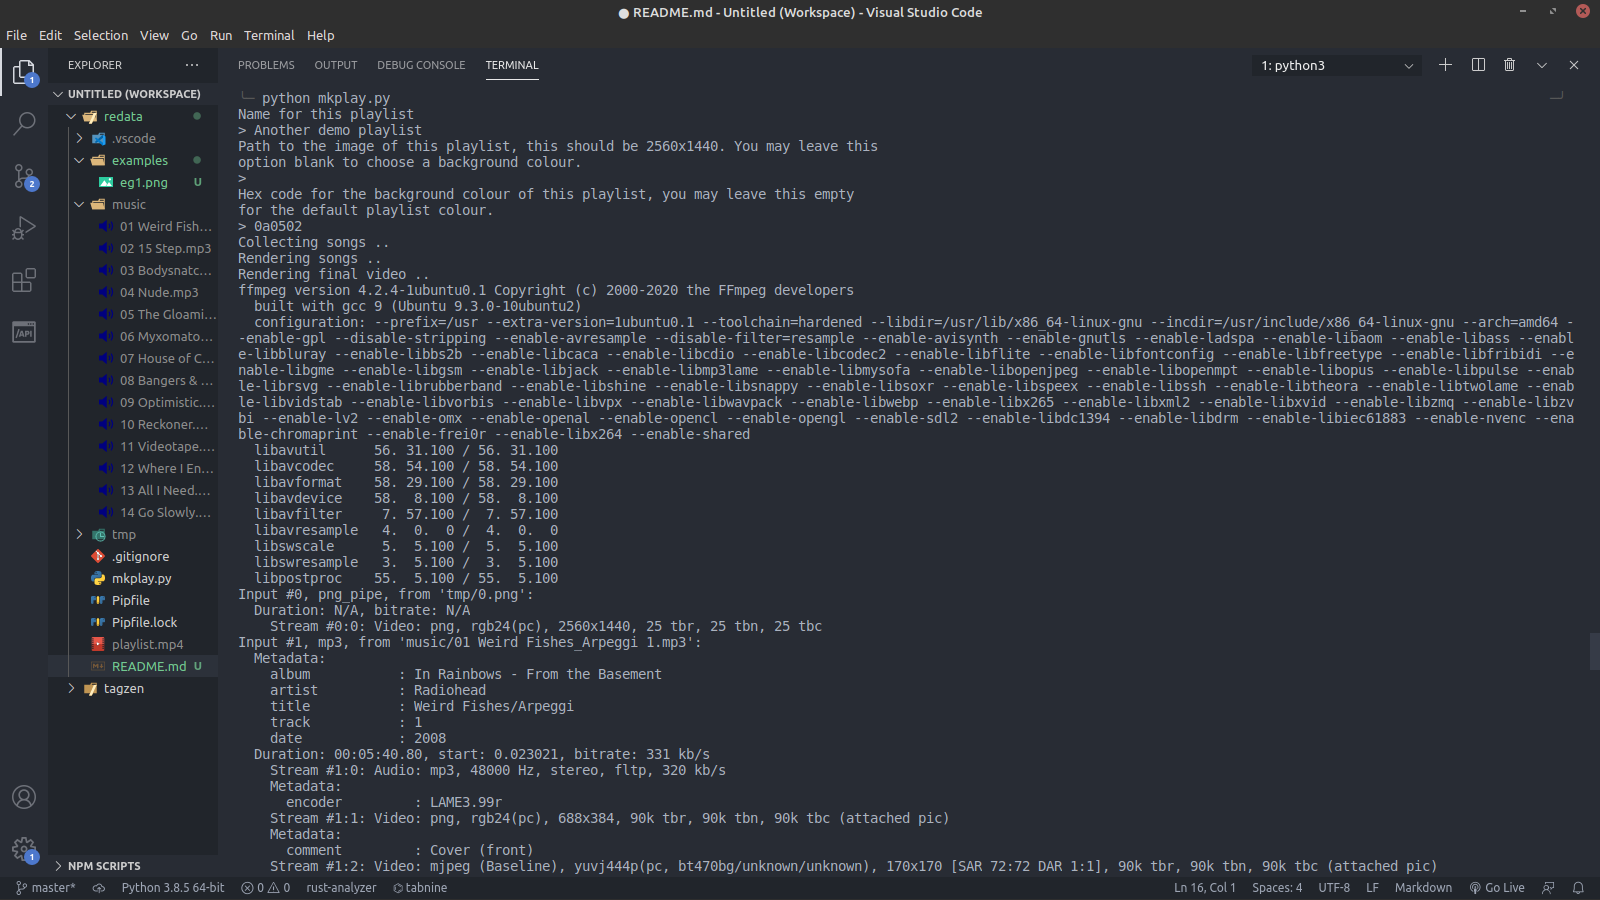The image size is (1600, 900).
Task: Click the Go Live status button
Action: 1497,888
